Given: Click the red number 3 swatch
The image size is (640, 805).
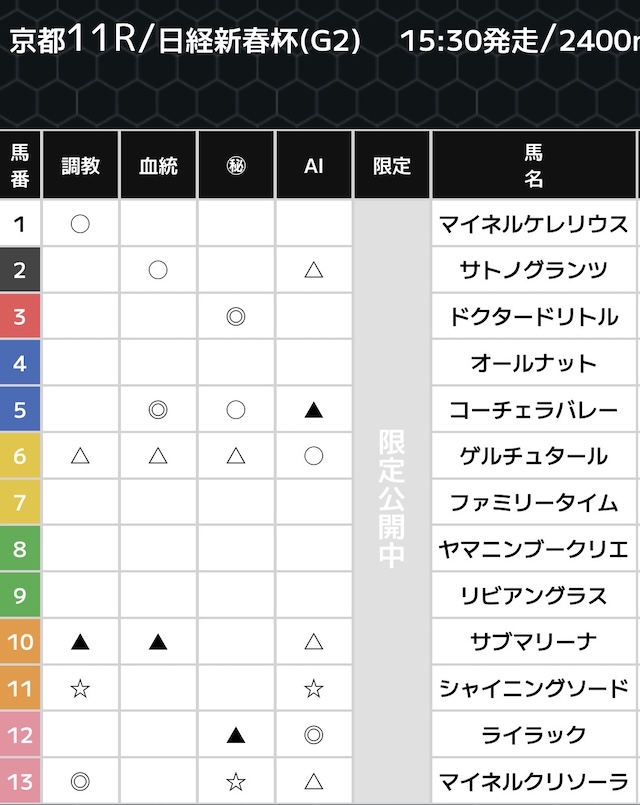Looking at the screenshot, I should [20, 317].
